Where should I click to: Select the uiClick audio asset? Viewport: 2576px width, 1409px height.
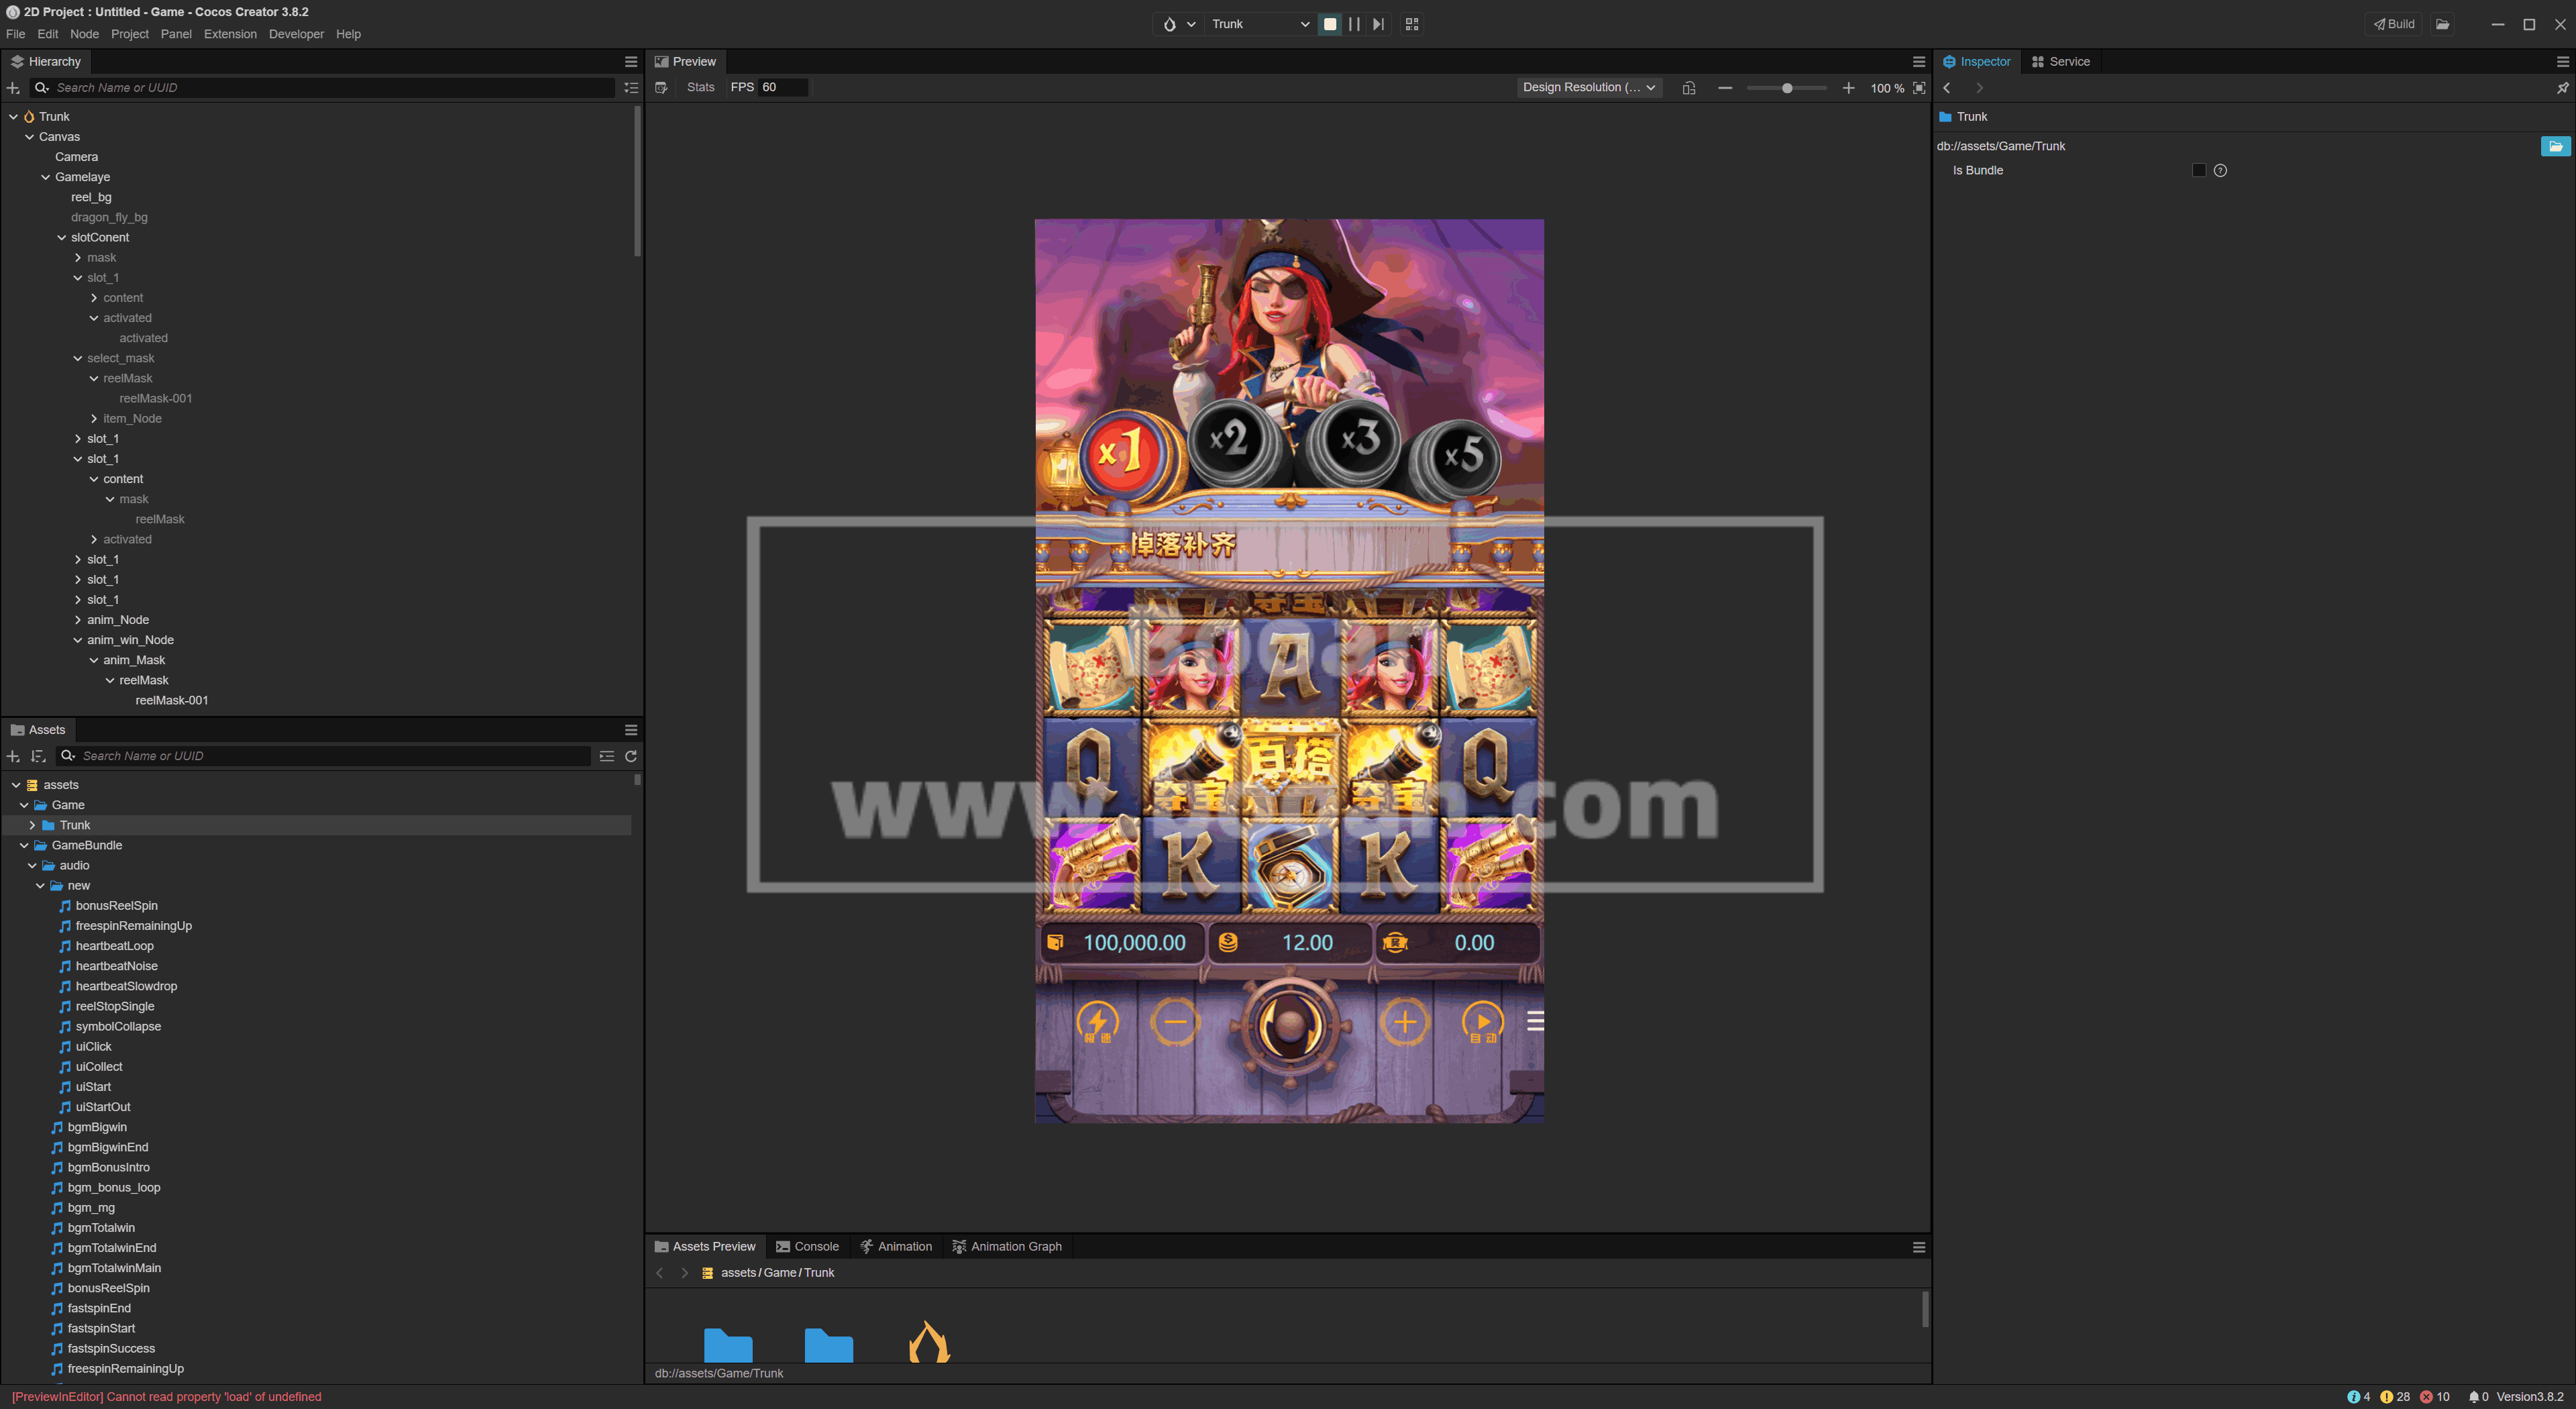click(x=93, y=1047)
